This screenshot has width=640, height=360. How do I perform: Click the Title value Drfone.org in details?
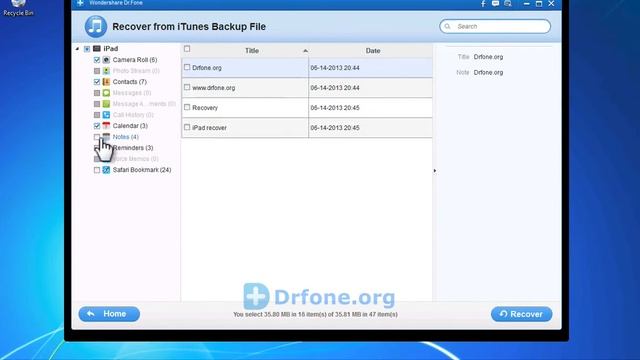pyautogui.click(x=488, y=57)
